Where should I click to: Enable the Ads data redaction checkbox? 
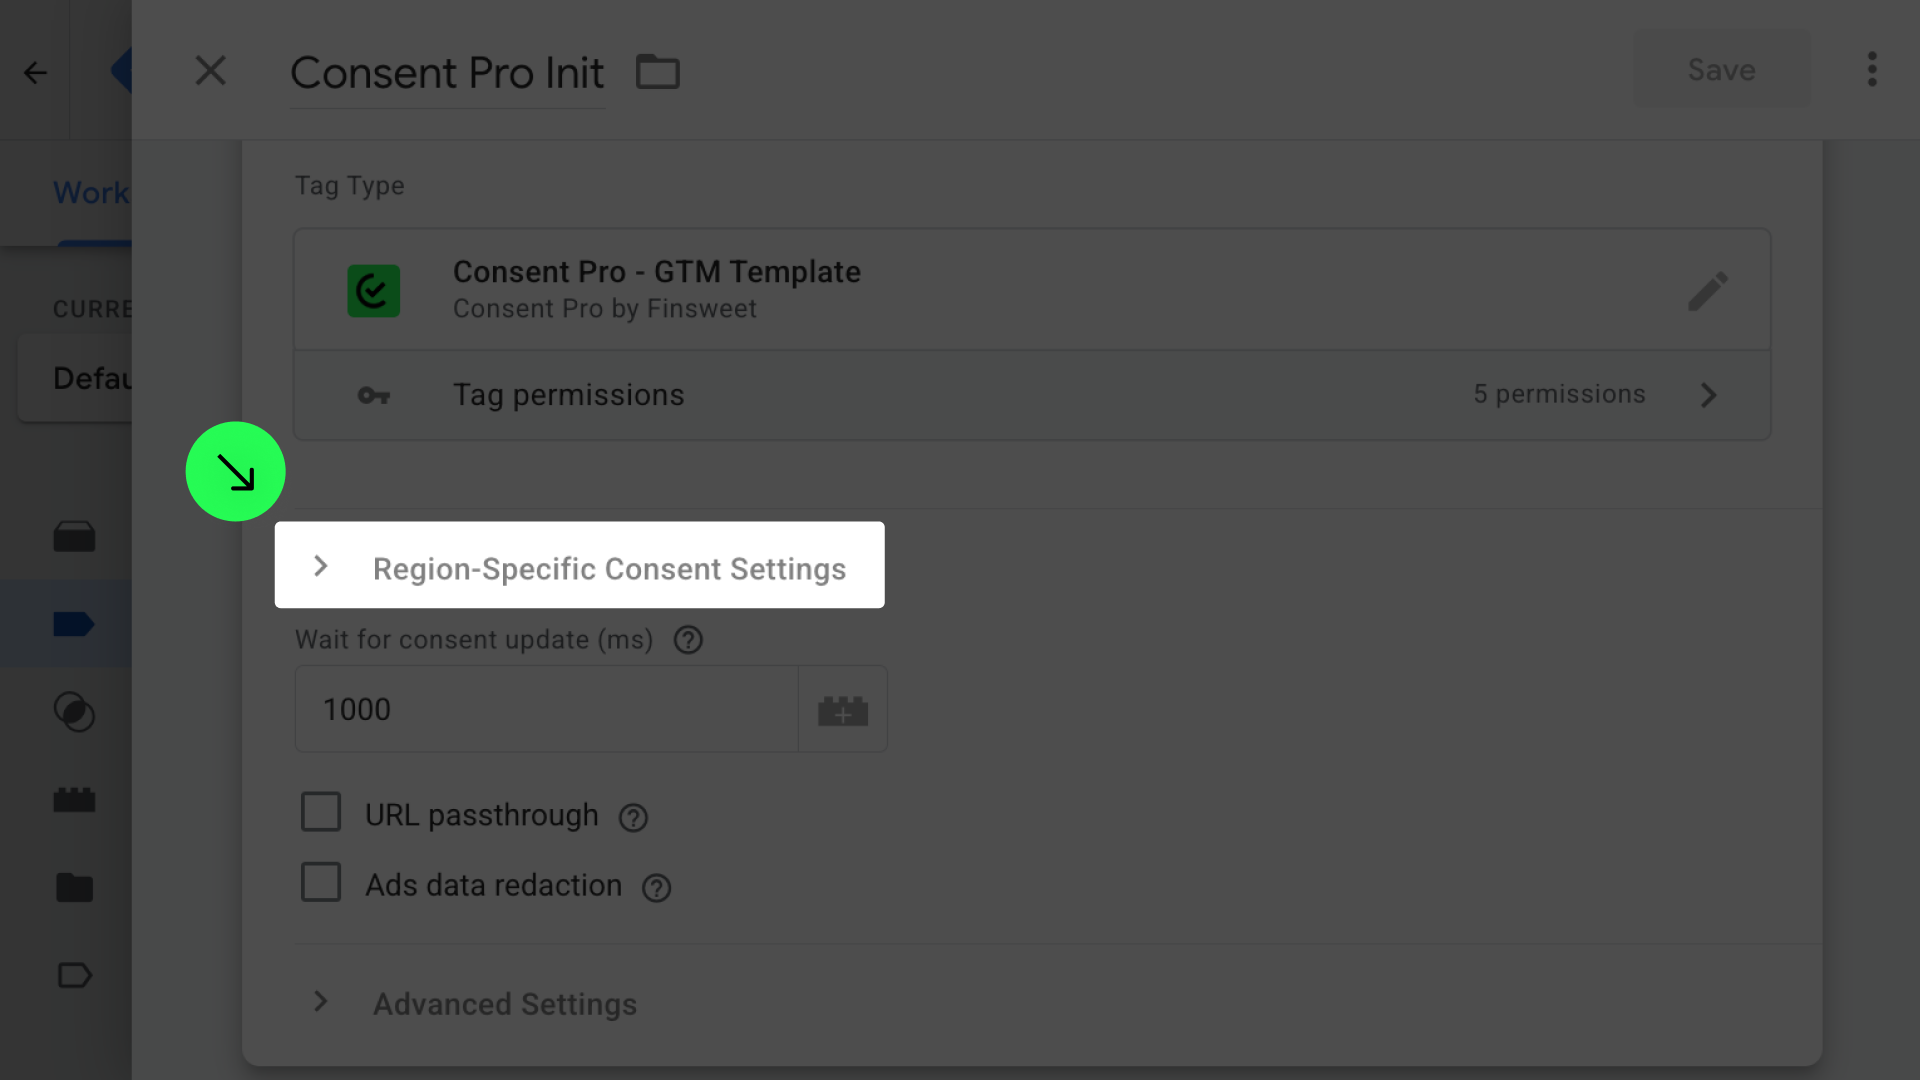[321, 883]
